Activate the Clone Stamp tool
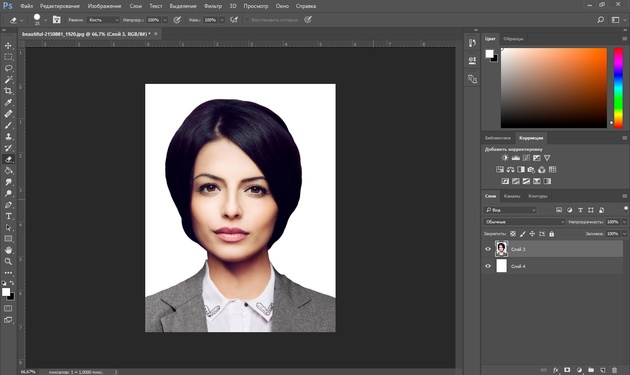This screenshot has height=375, width=630. [8, 136]
